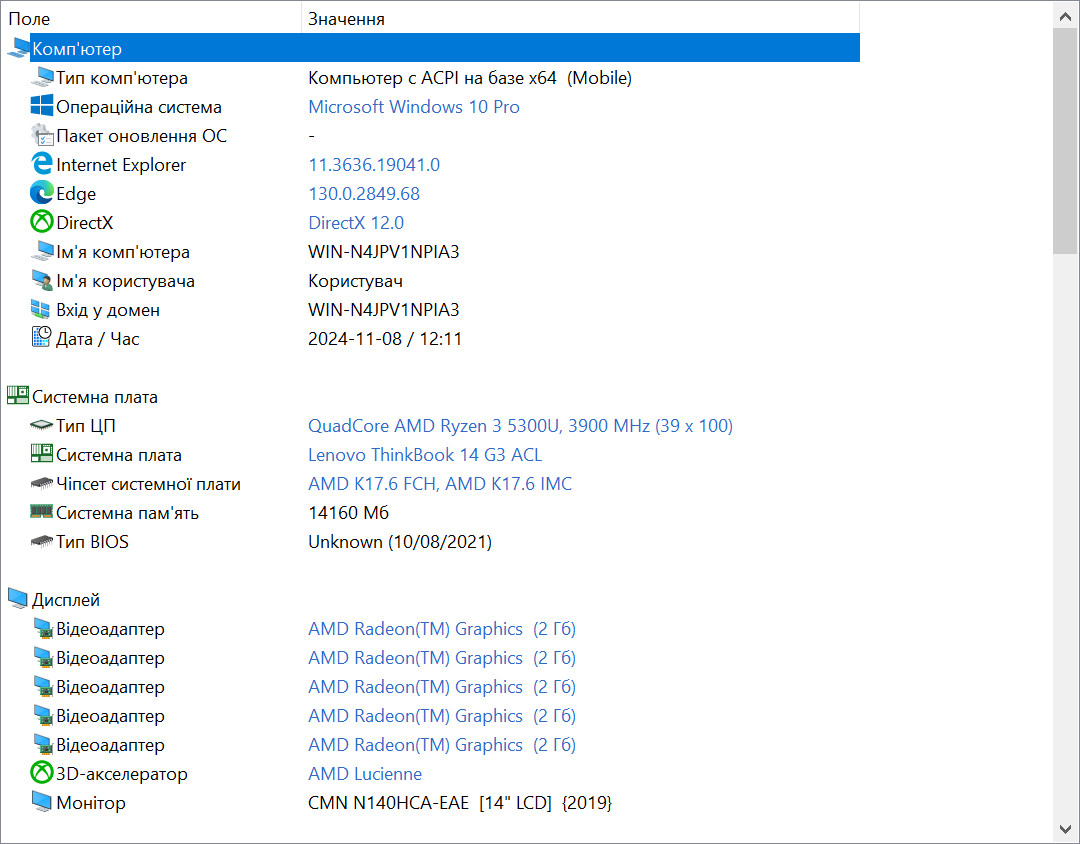Select the Вхід у домен label
The image size is (1080, 844).
[107, 310]
